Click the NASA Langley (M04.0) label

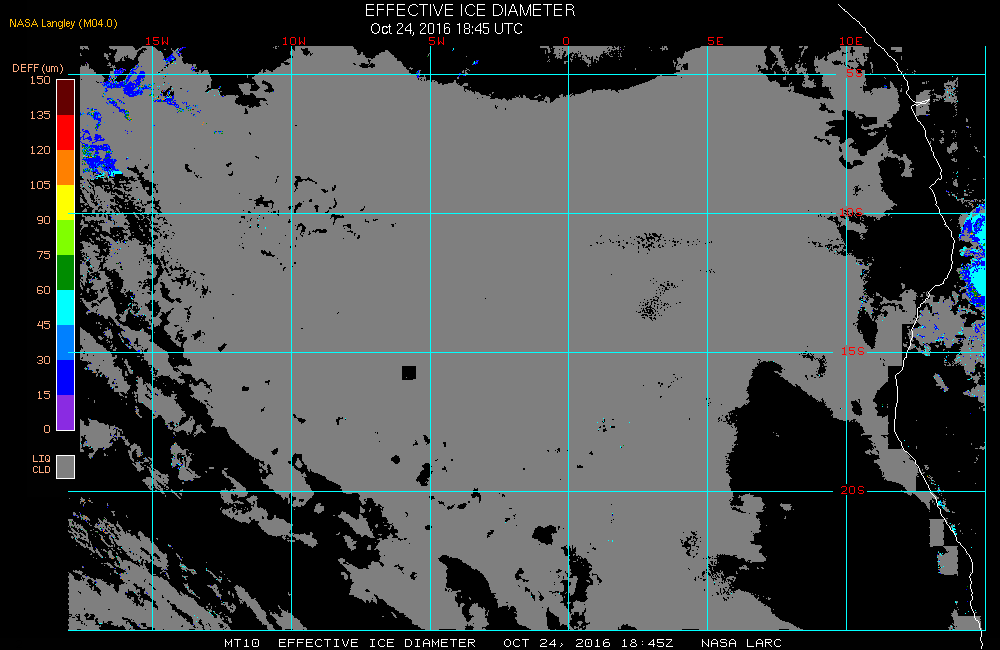tap(63, 23)
